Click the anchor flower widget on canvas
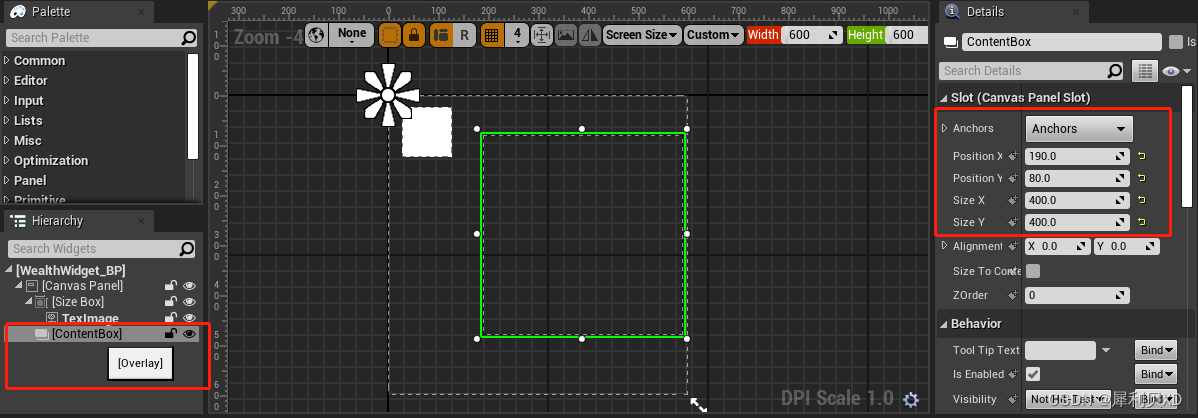This screenshot has width=1198, height=418. point(388,95)
